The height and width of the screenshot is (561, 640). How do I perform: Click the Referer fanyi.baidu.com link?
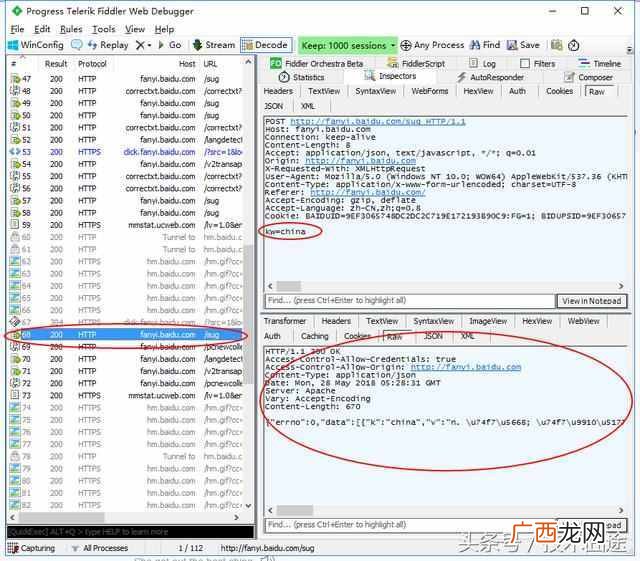pyautogui.click(x=368, y=192)
